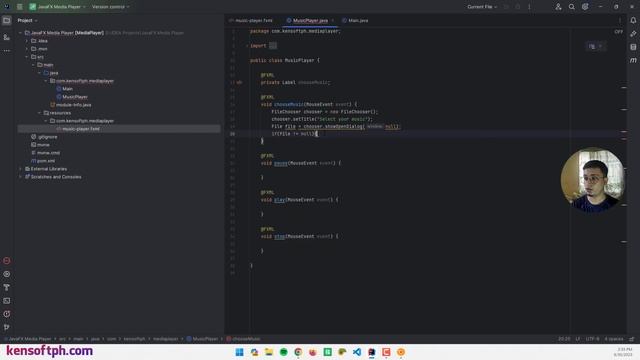Select Main class in project tree
The width and height of the screenshot is (640, 360).
point(67,89)
